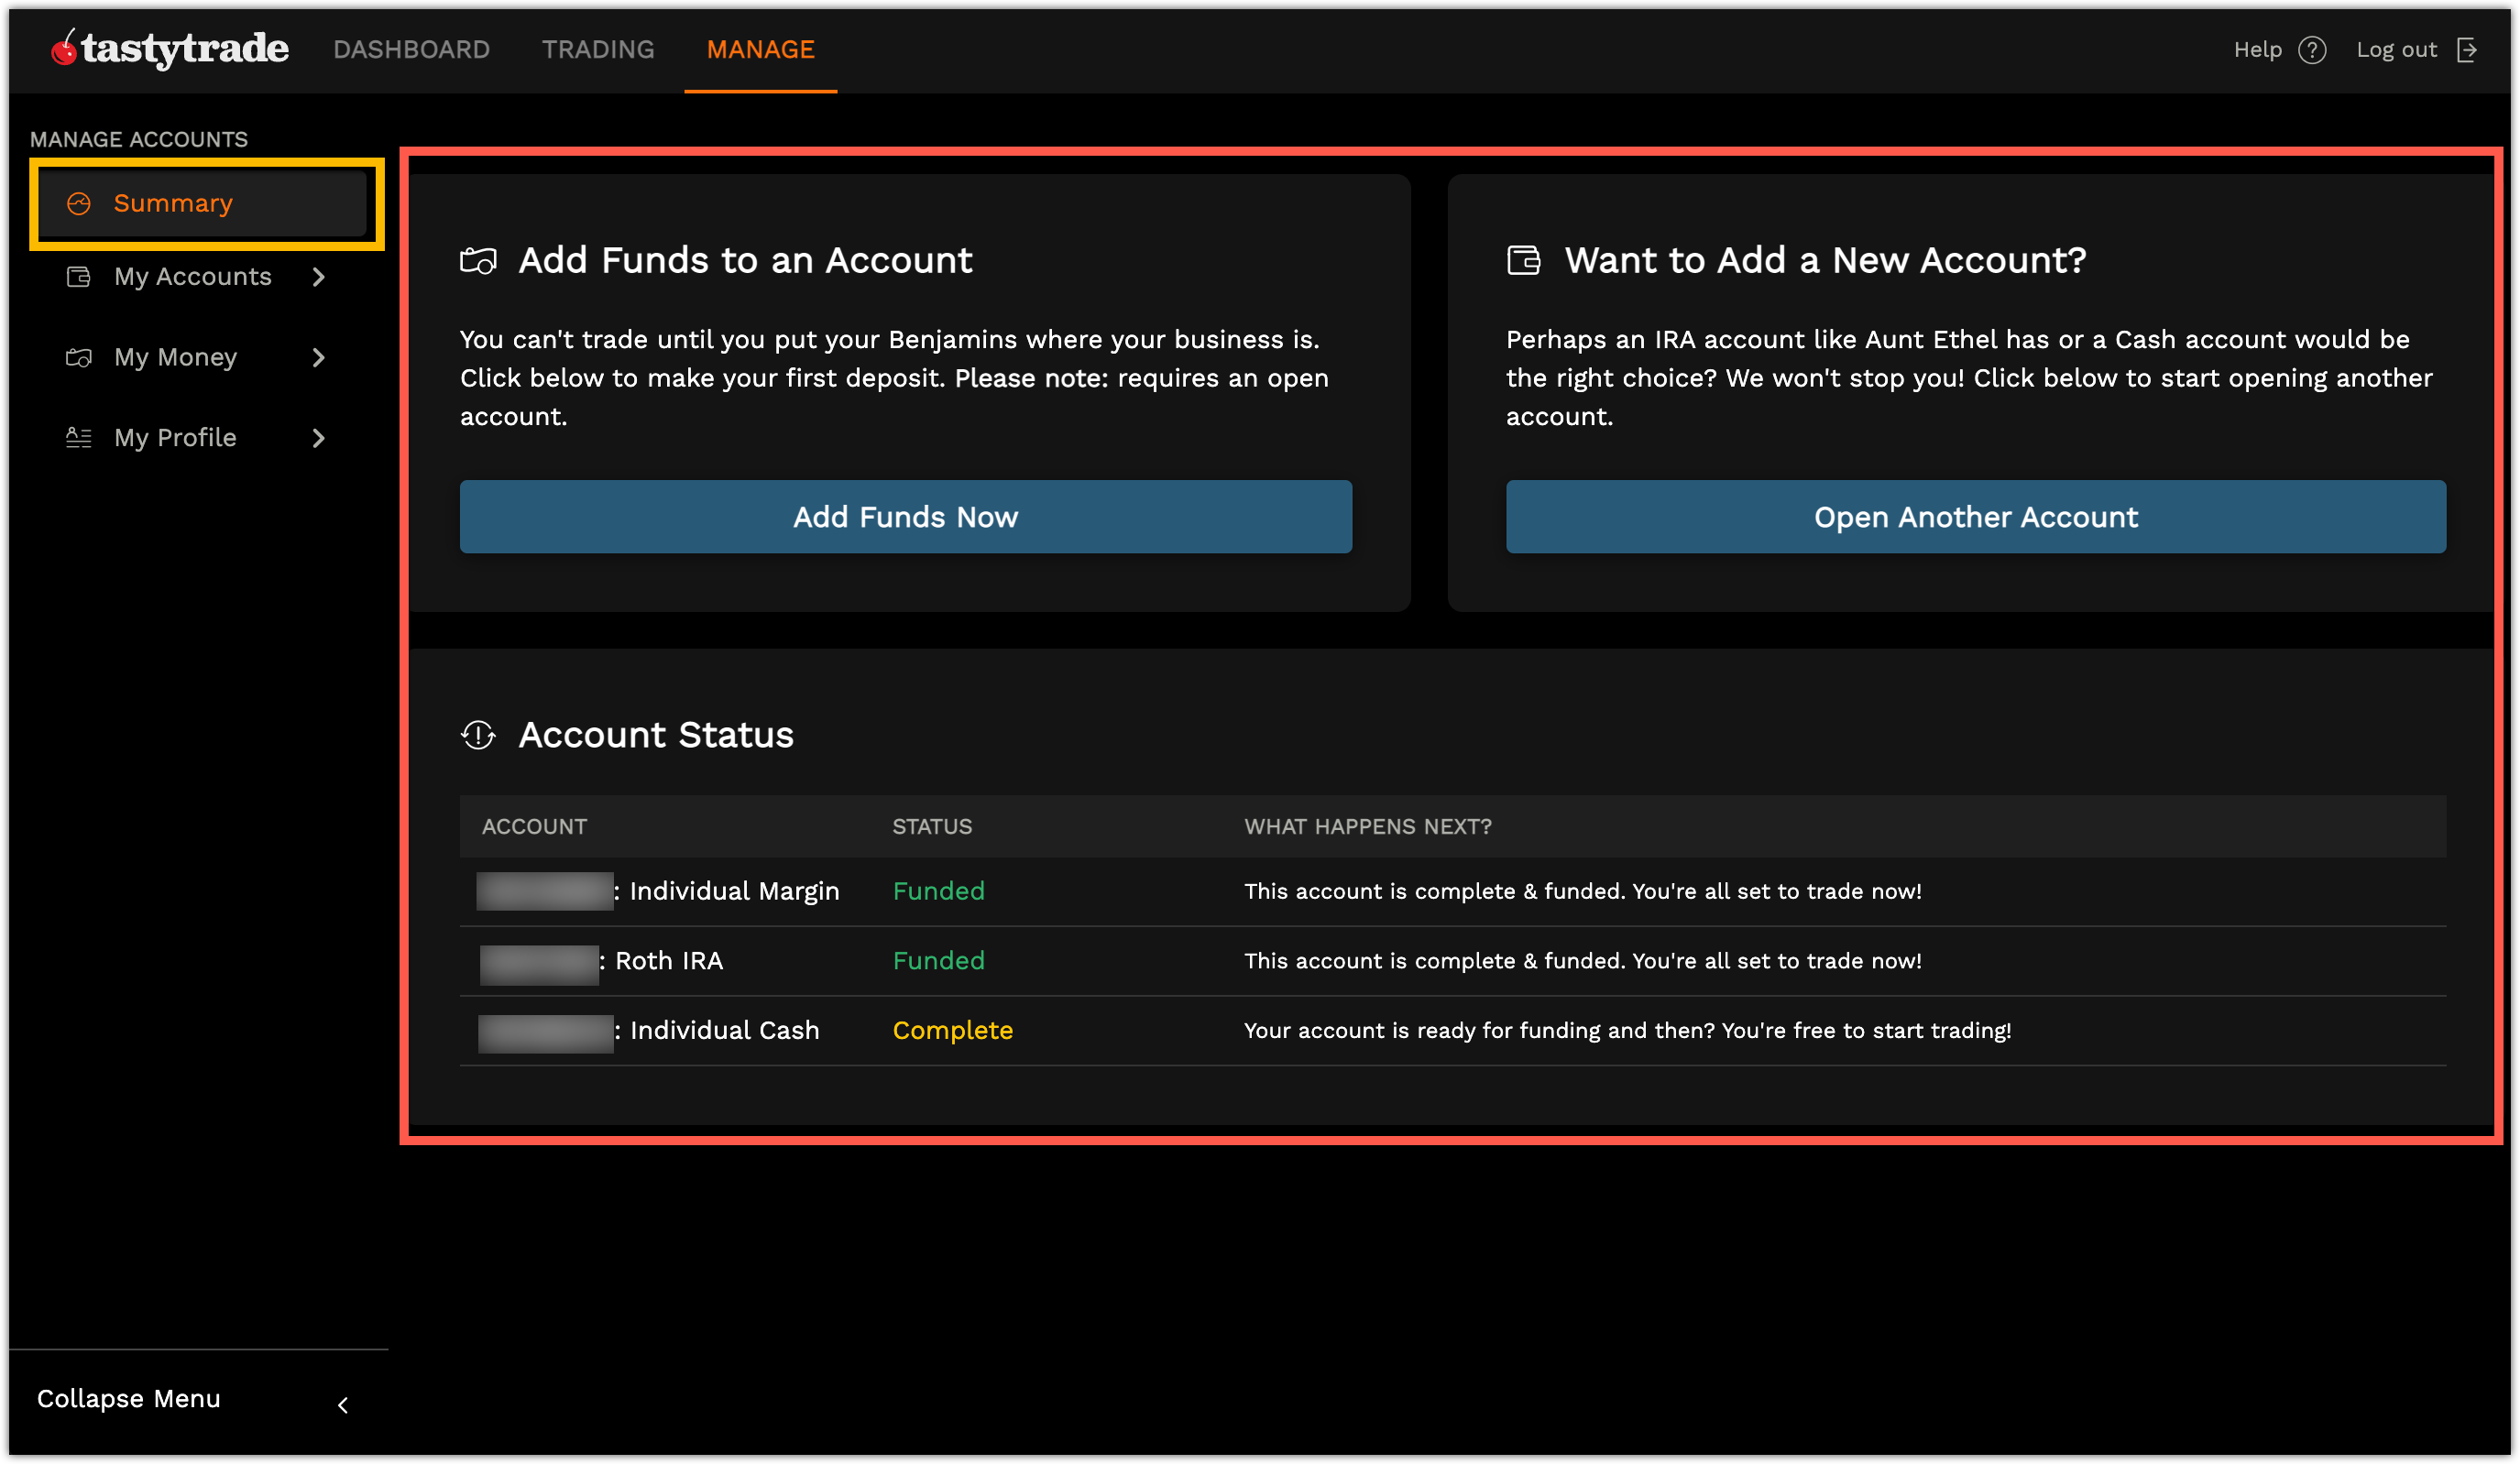Select the MANAGE tab

click(x=760, y=49)
